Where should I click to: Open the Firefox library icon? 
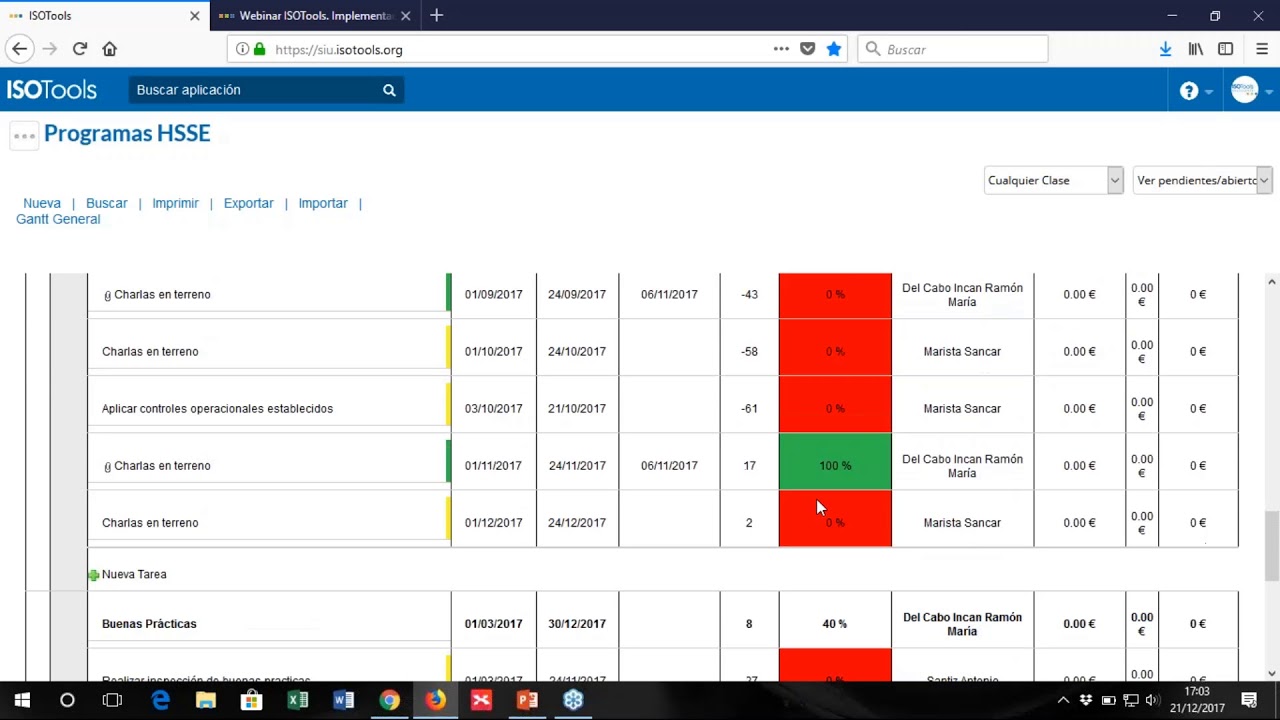point(1196,49)
